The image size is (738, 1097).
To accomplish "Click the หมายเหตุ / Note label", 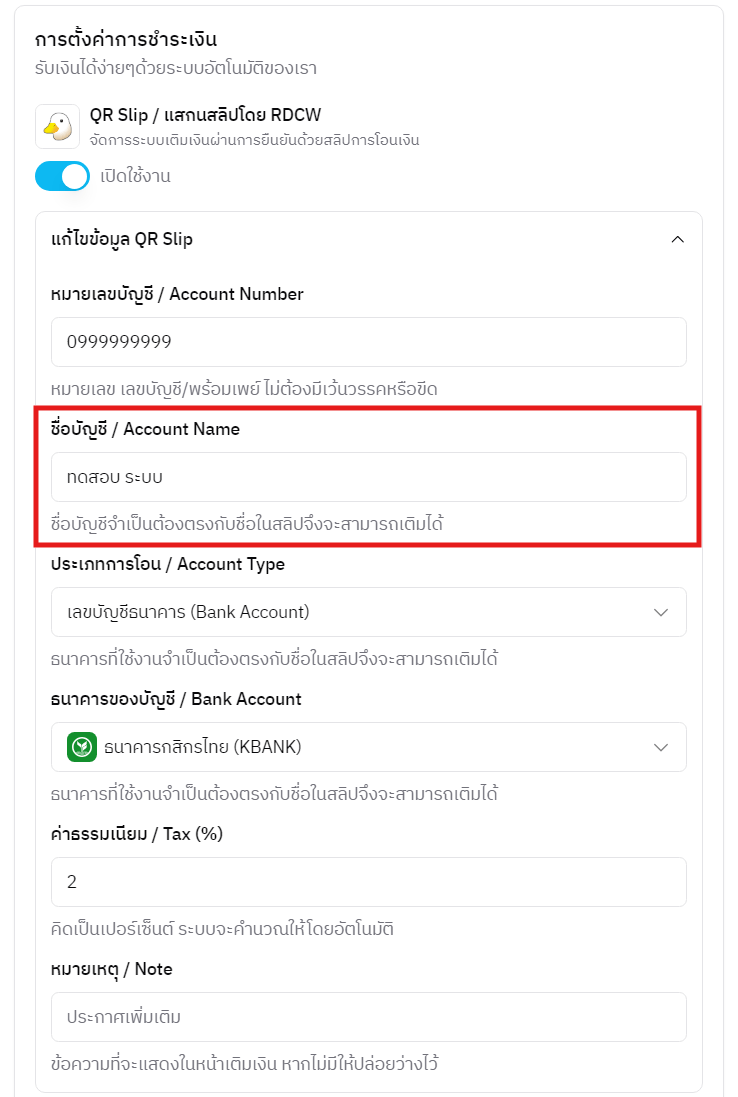I will 113,968.
